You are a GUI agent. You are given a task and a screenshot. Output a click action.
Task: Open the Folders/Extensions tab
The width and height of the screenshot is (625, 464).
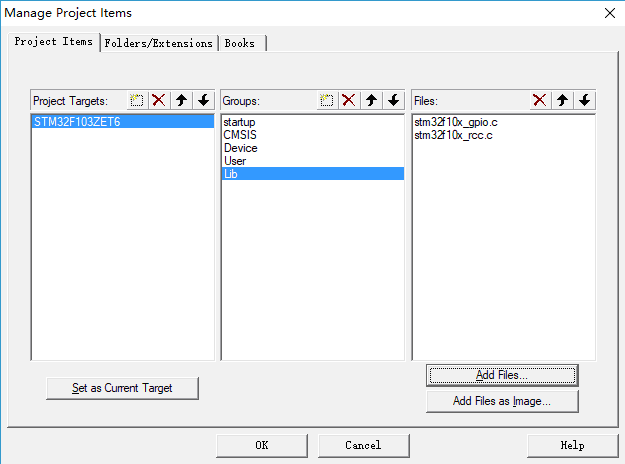159,43
